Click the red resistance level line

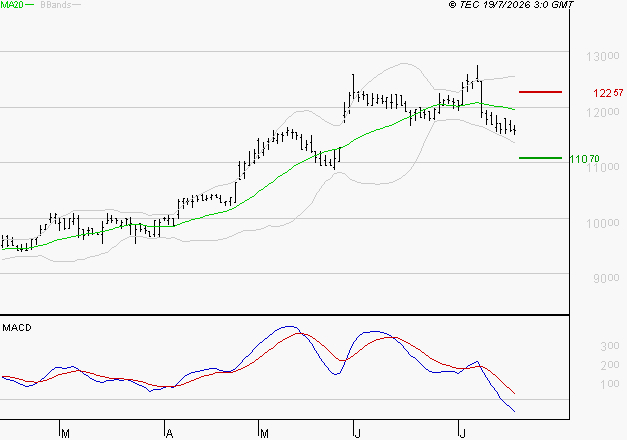click(540, 92)
